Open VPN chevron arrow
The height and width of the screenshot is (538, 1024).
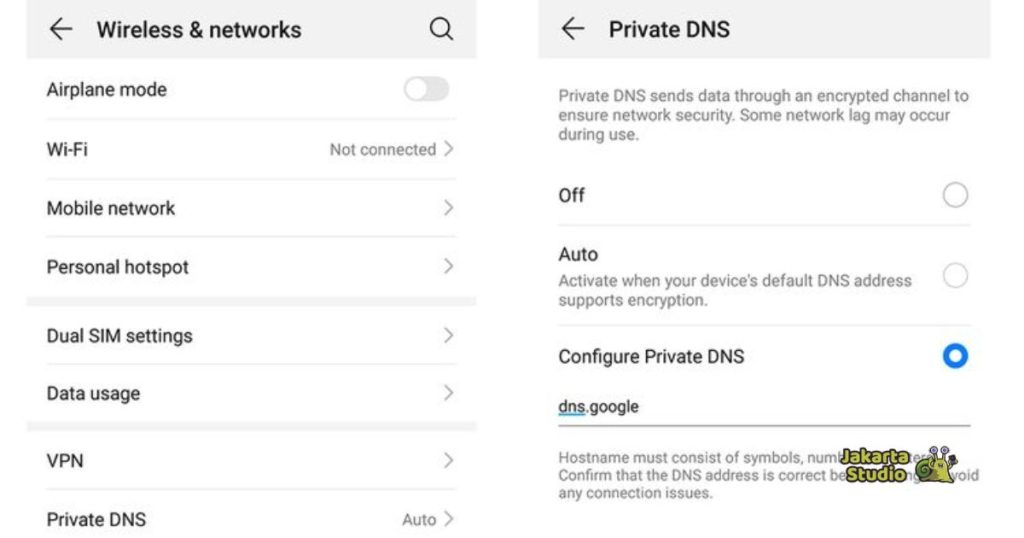tap(448, 461)
